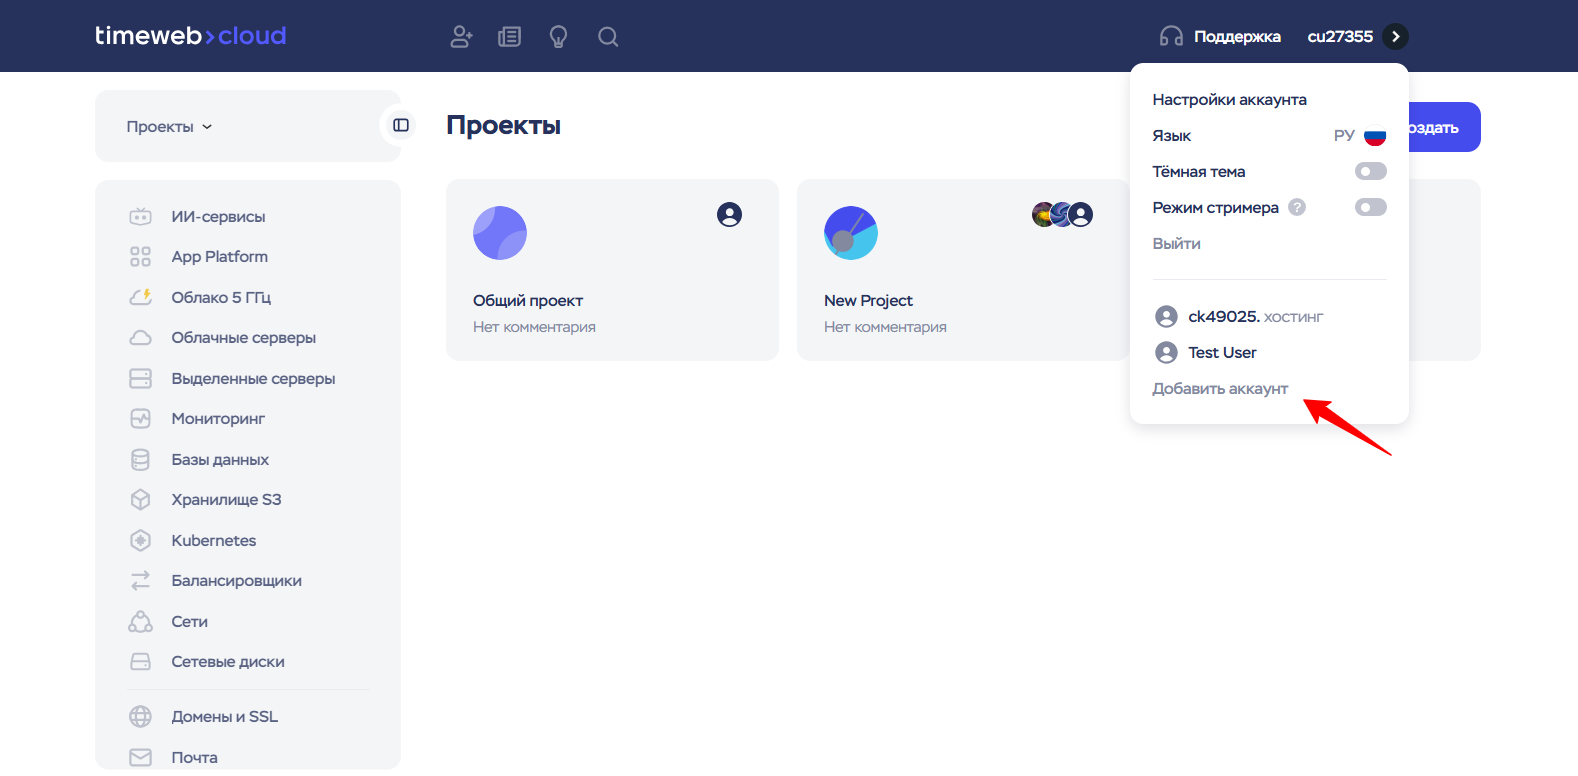
Task: Toggle the Режим стримера switch
Action: pos(1371,207)
